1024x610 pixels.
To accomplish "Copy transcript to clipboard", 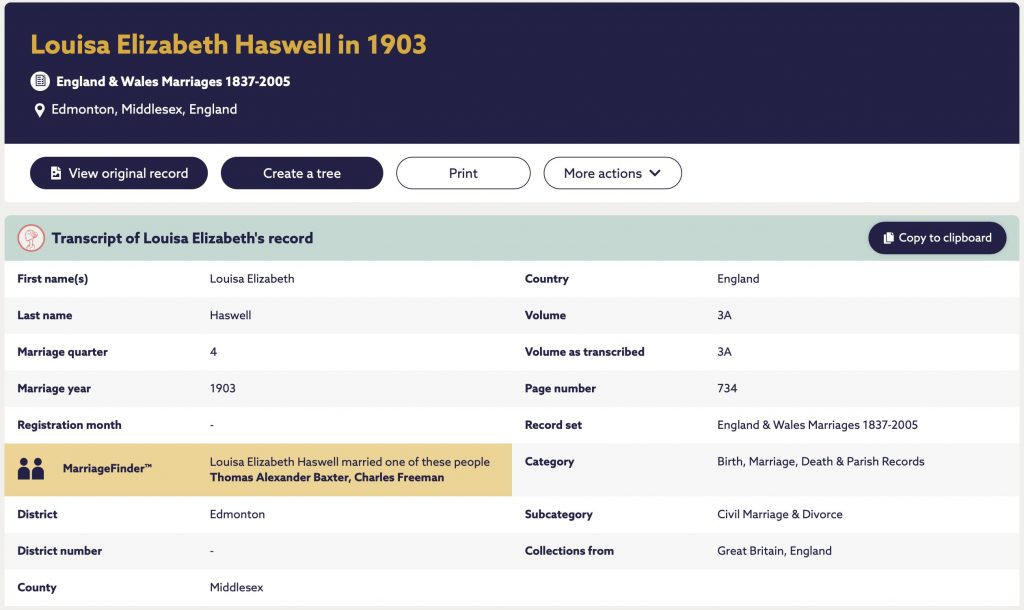I will [937, 238].
